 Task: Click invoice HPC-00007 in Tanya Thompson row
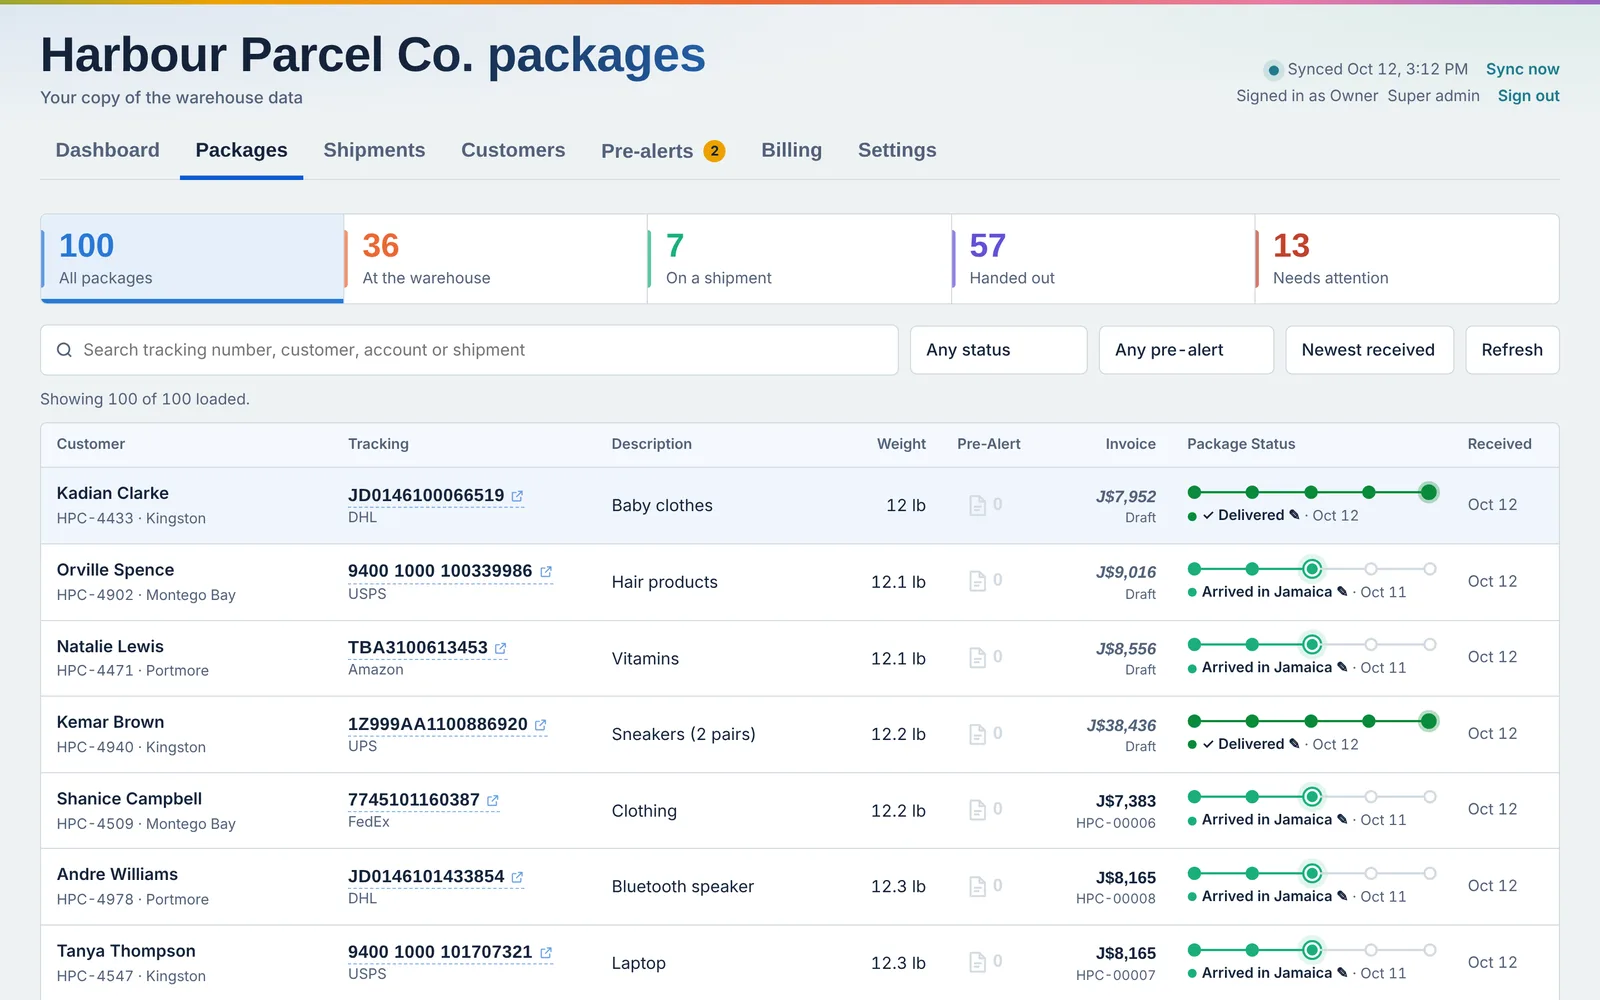1115,975
